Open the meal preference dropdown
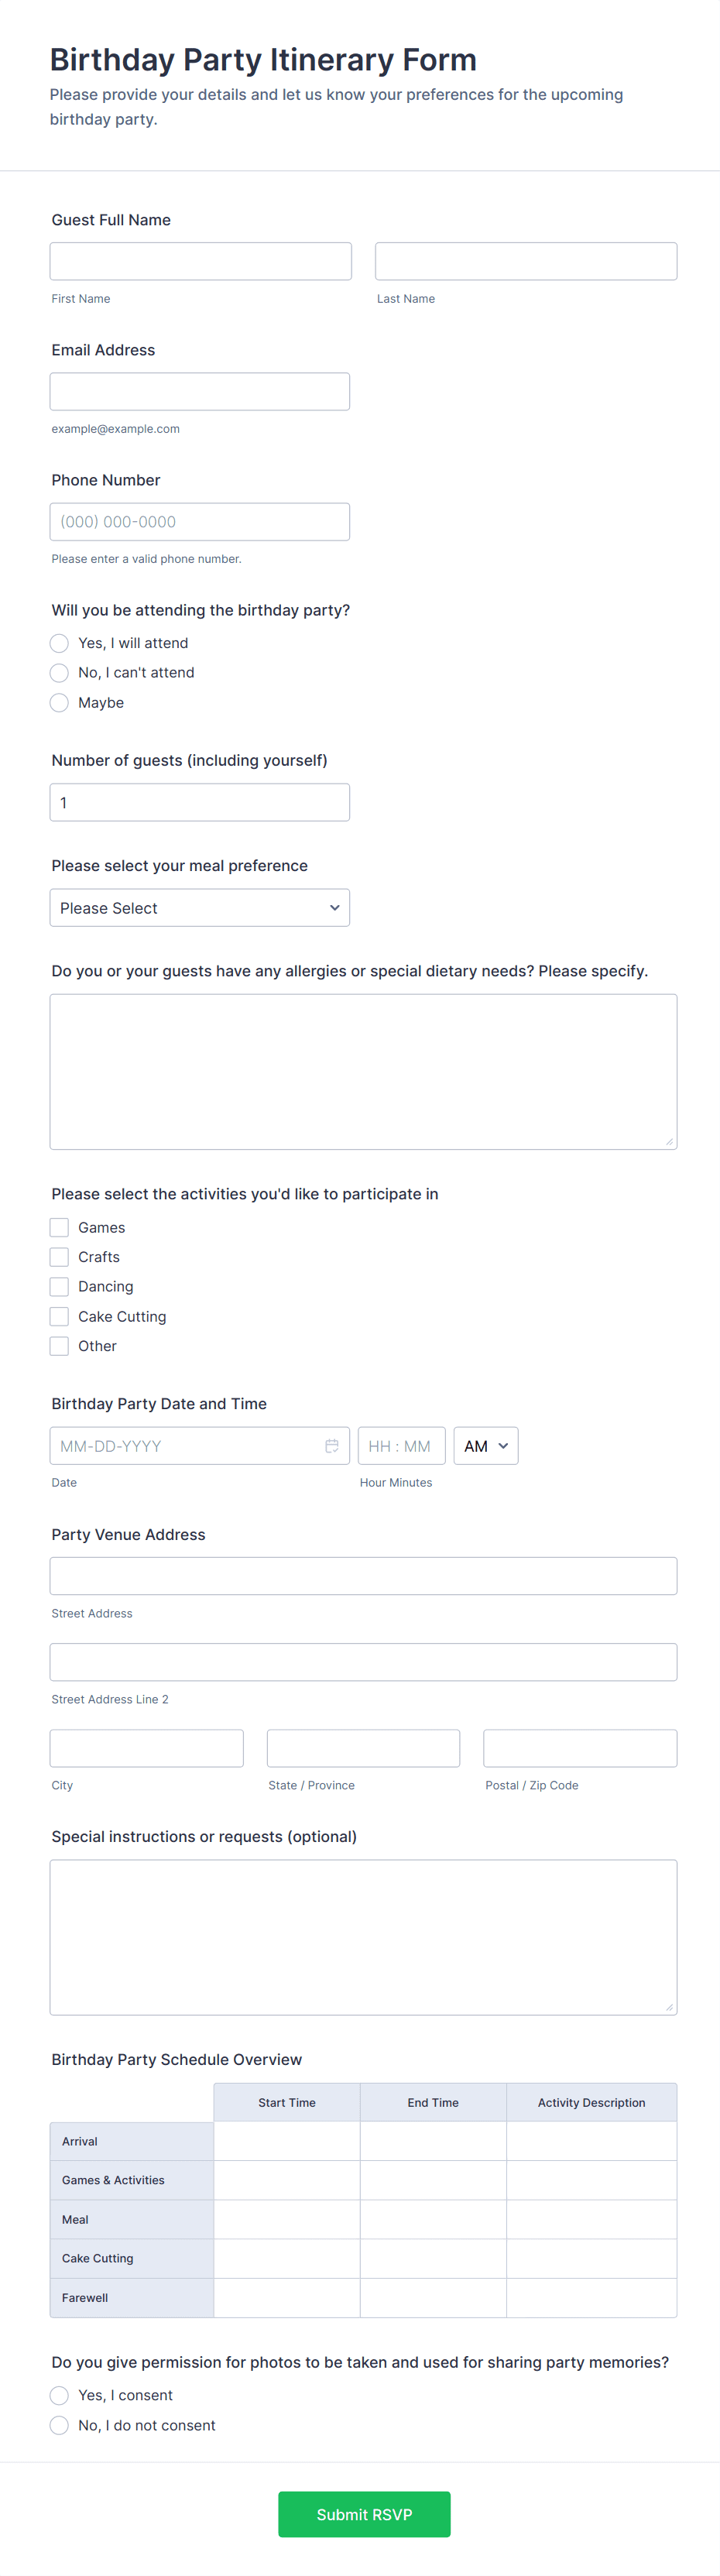The width and height of the screenshot is (720, 2576). (x=200, y=908)
